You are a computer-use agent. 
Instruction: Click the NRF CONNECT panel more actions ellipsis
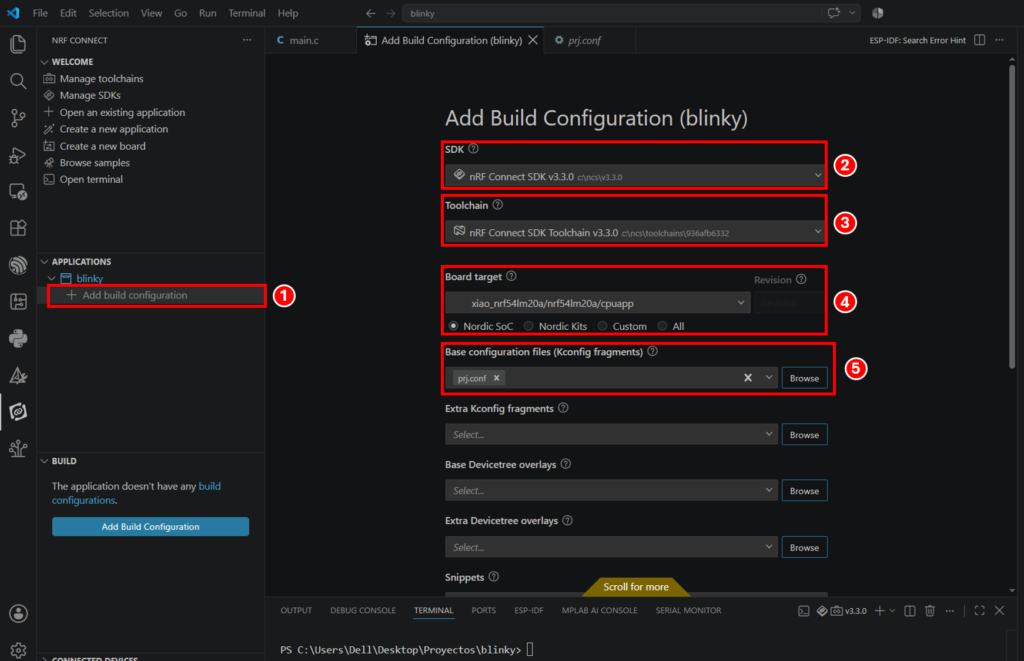tap(247, 40)
